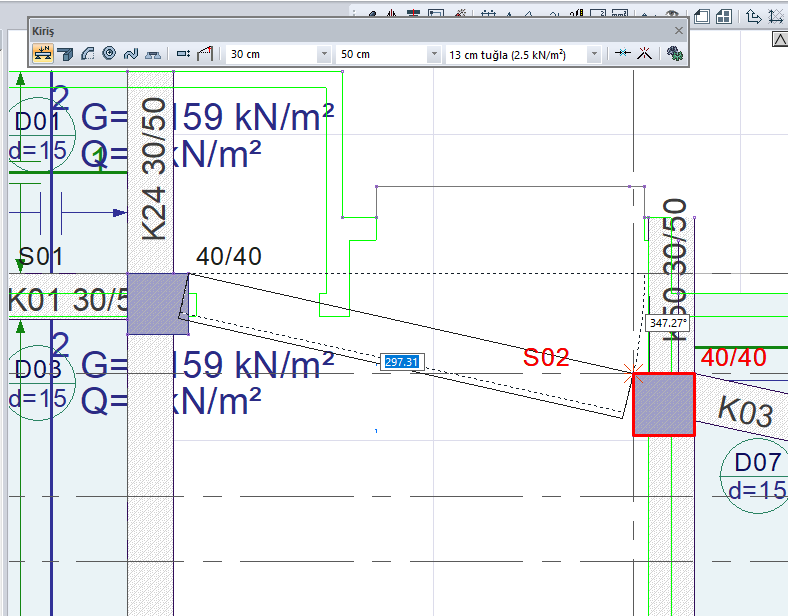788x616 pixels.
Task: Click the beam with supports icon
Action: [153, 54]
